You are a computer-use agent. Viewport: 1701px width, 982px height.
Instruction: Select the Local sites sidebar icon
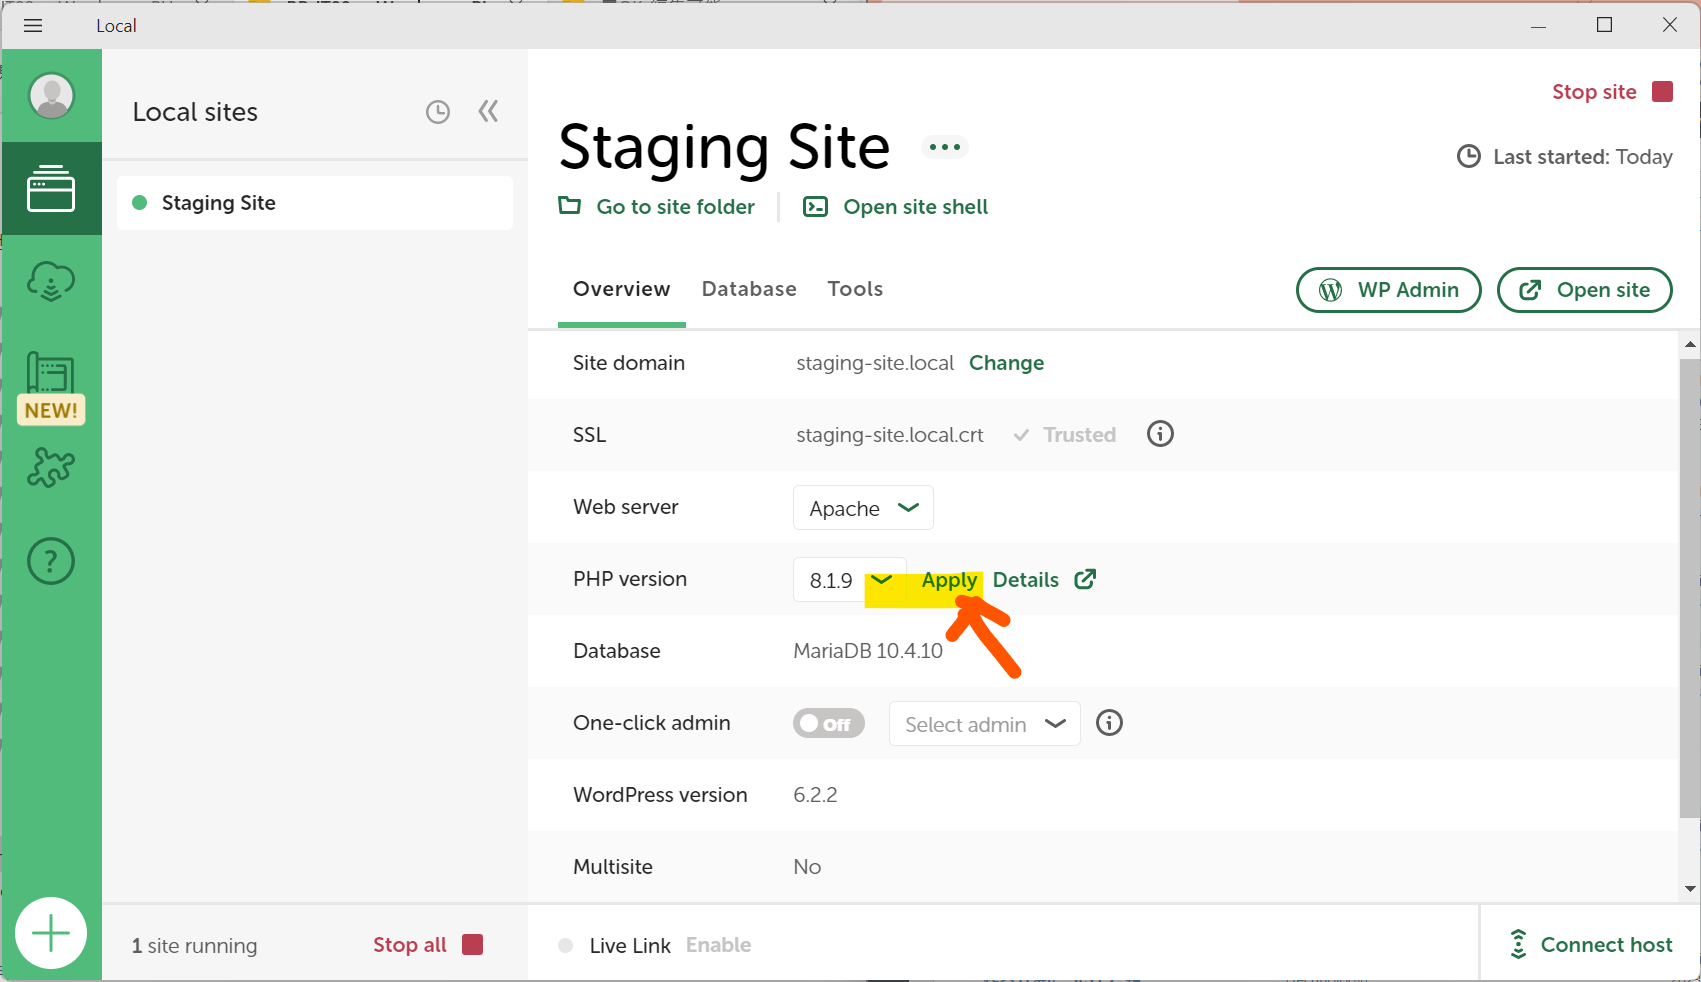pos(51,188)
